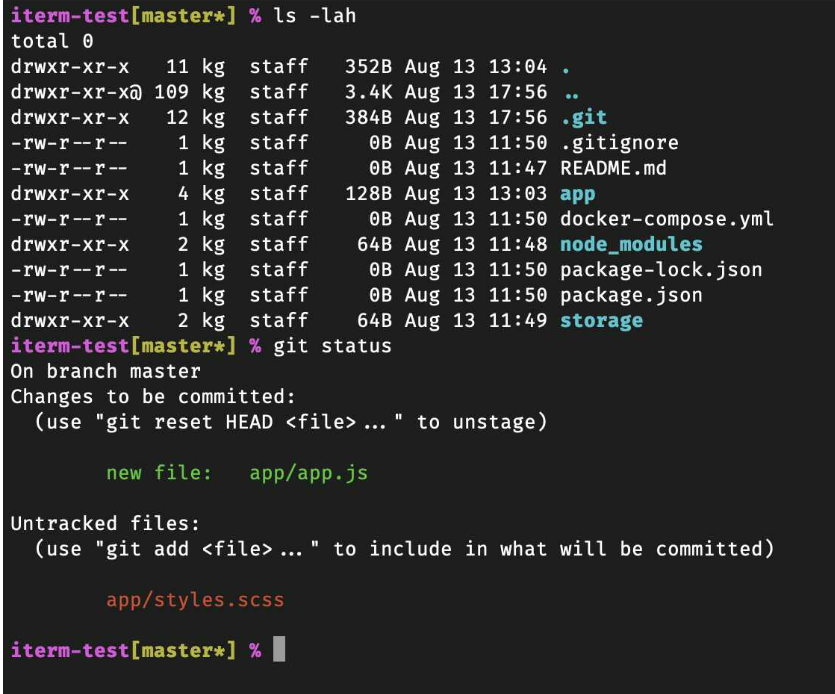Select the storage directory name

pyautogui.click(x=601, y=321)
